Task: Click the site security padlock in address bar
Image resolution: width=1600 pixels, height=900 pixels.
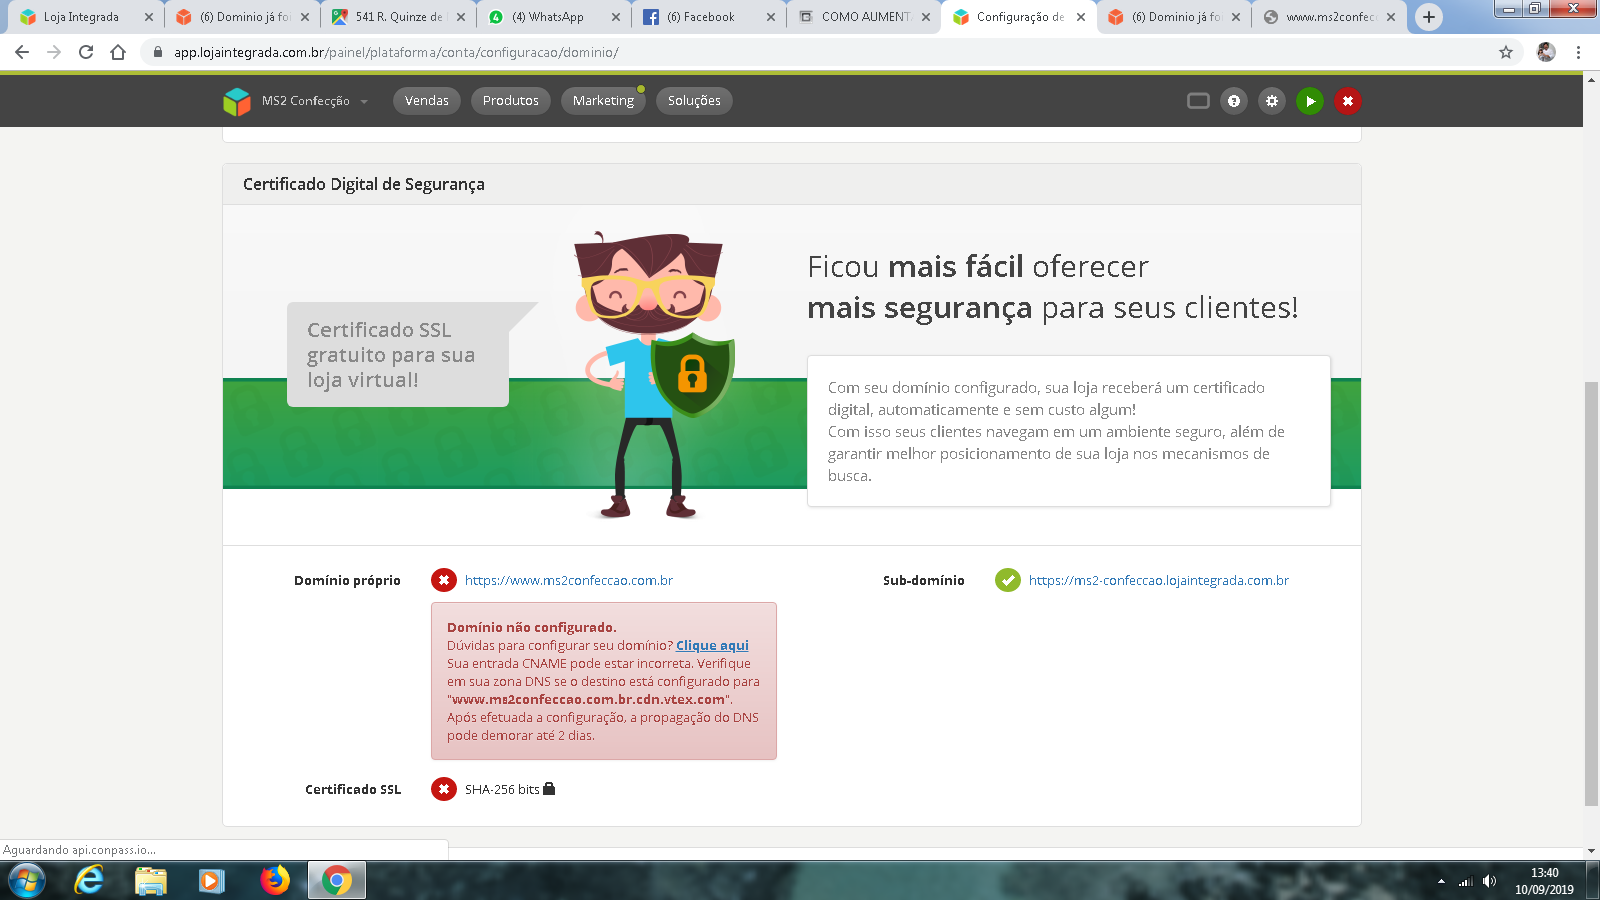Action: [158, 52]
